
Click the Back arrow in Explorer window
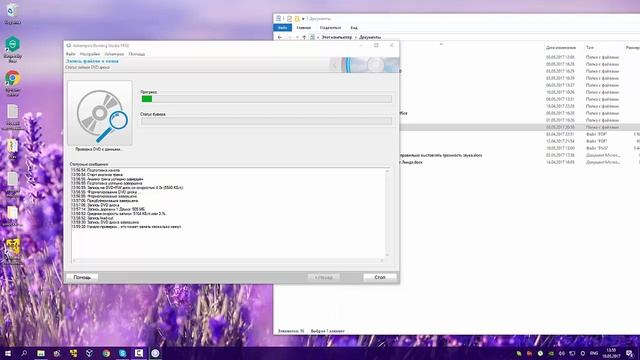(x=280, y=37)
